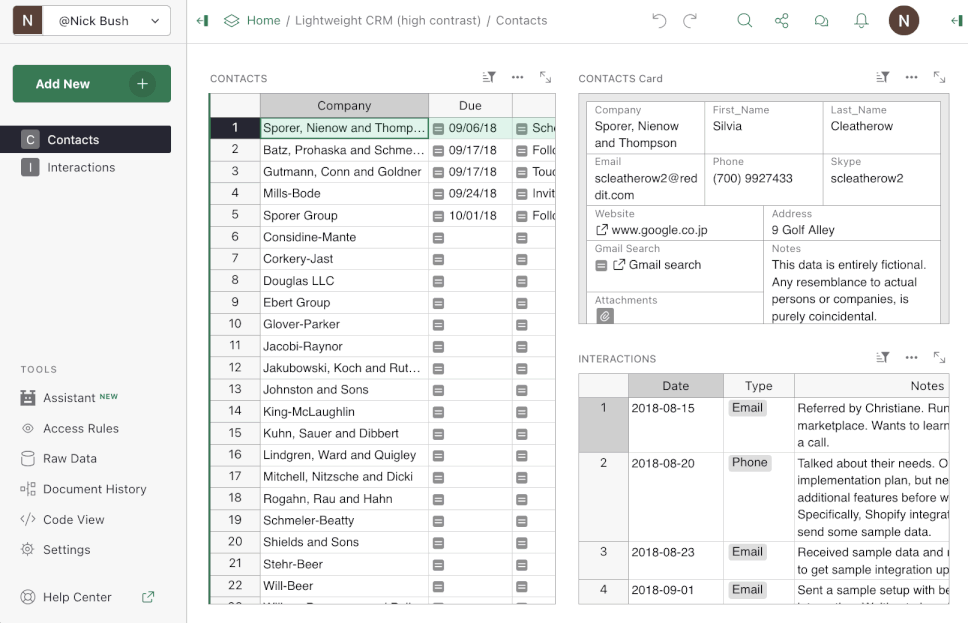The image size is (968, 623).
Task: Click the redo arrow icon
Action: tap(690, 20)
